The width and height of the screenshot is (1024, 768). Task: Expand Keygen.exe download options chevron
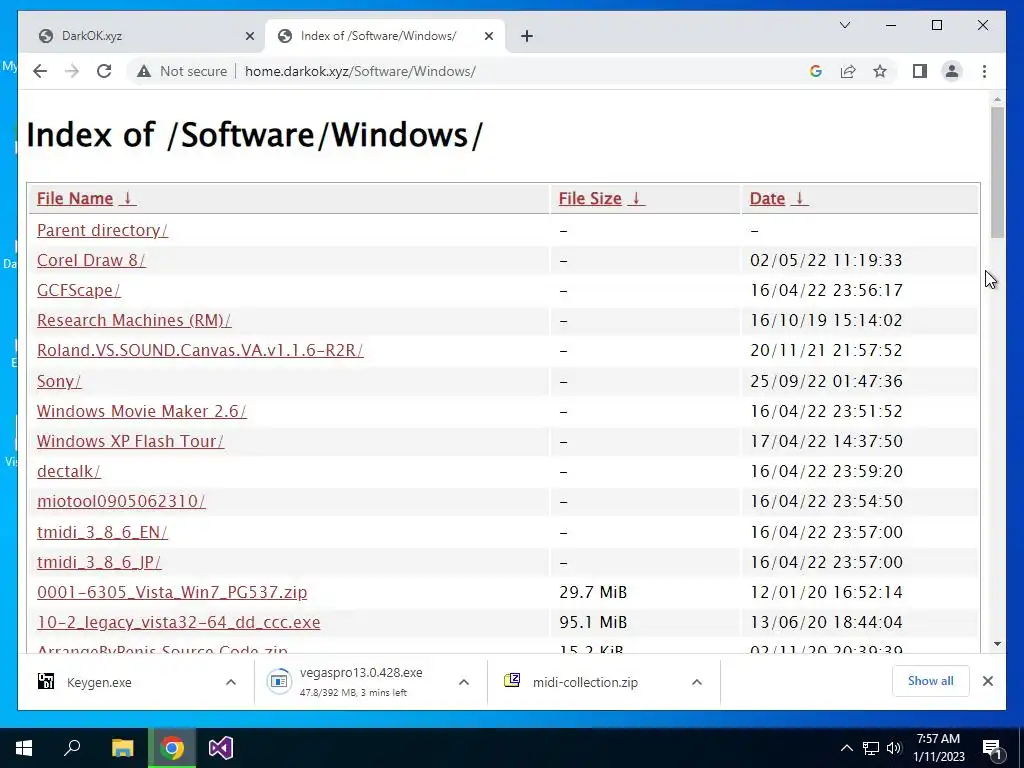click(231, 682)
